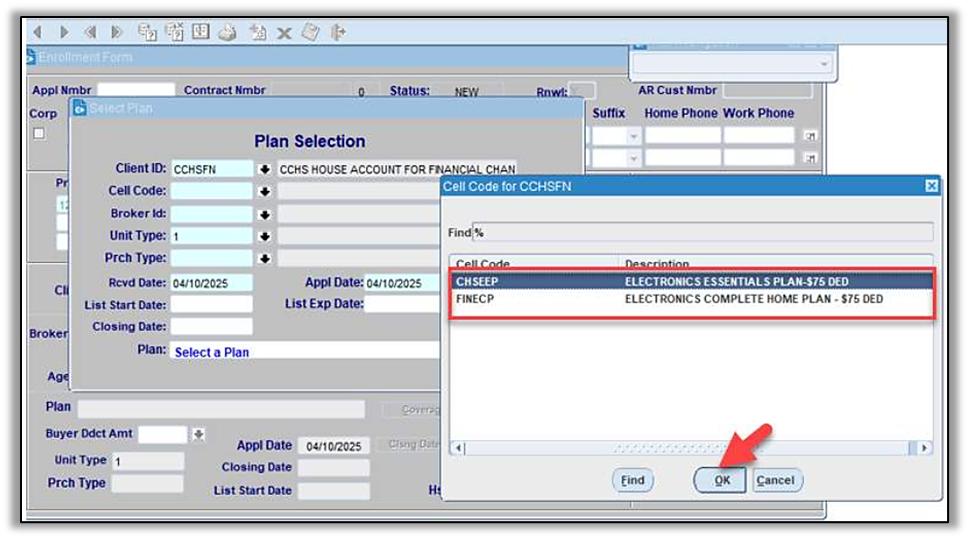Click the first block double-arrow toolbar icon

pos(90,32)
